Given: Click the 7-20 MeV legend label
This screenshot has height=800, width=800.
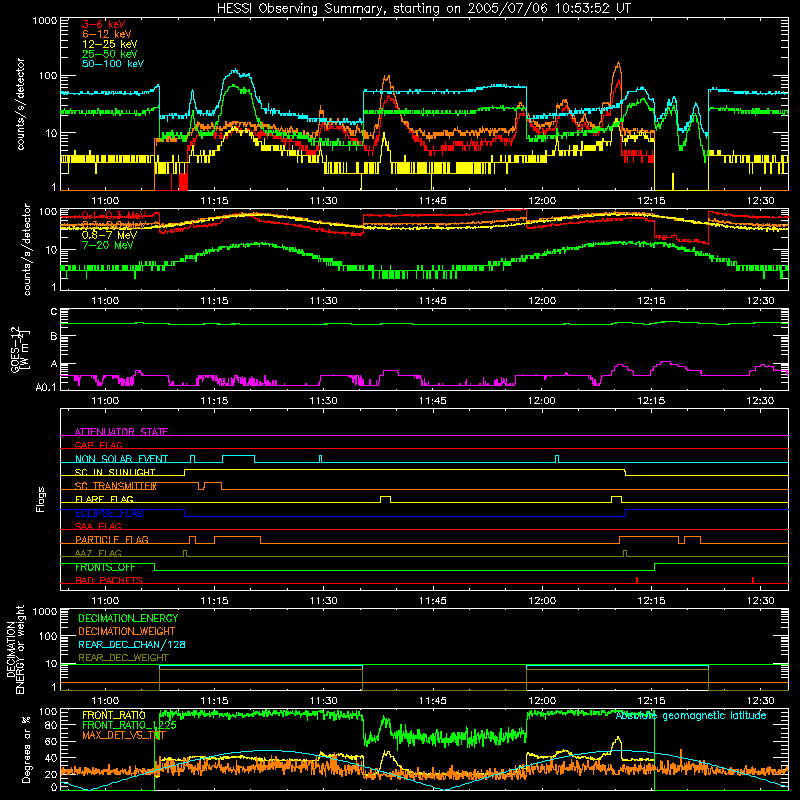Looking at the screenshot, I should (x=108, y=245).
